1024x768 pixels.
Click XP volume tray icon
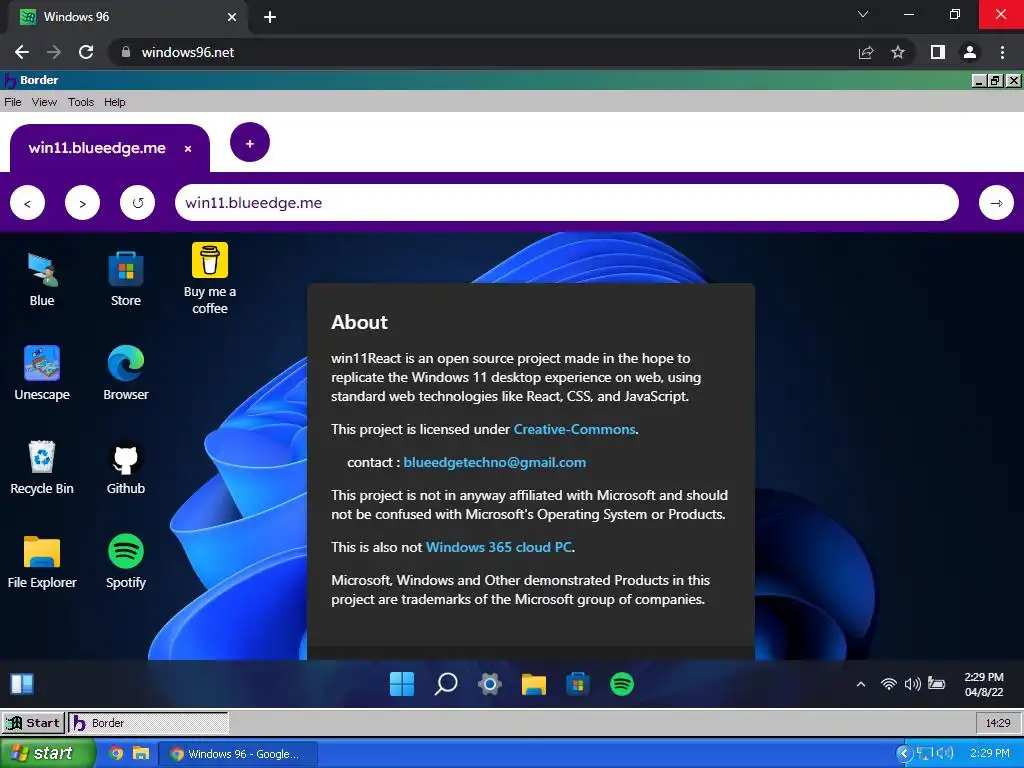pyautogui.click(x=945, y=754)
